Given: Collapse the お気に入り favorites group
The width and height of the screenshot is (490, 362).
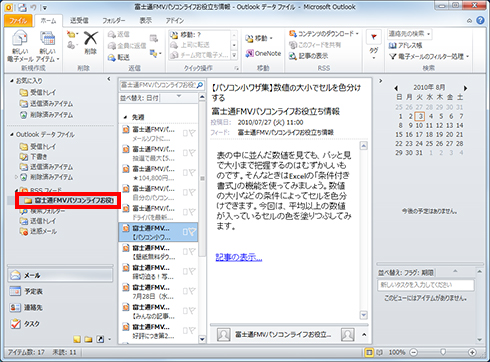Looking at the screenshot, I should [12, 81].
